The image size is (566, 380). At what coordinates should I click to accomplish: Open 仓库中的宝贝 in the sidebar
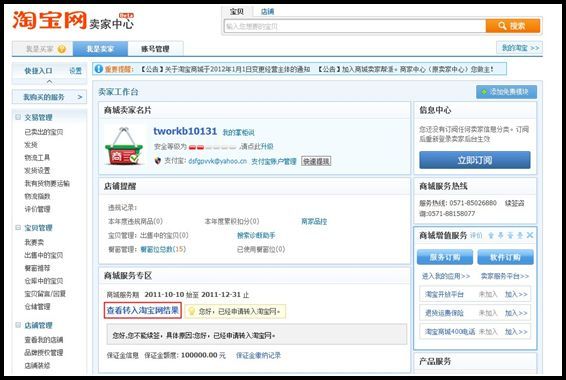point(44,281)
